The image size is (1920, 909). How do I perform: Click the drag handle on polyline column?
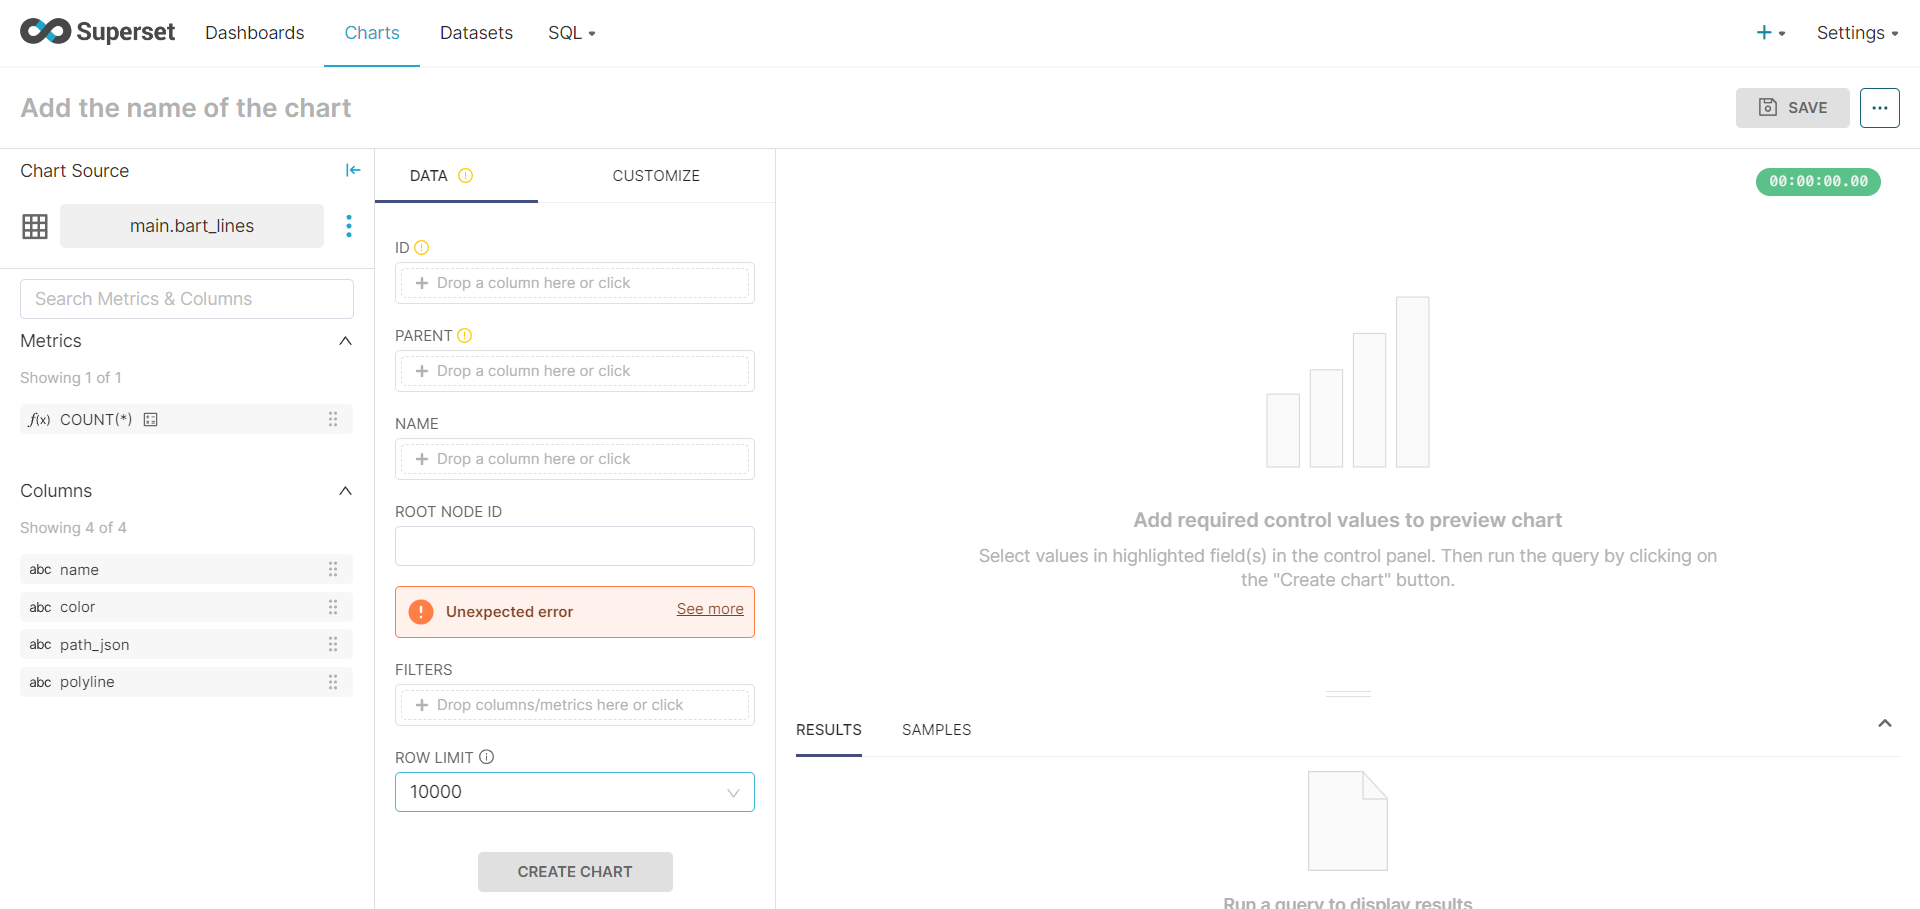click(x=333, y=682)
